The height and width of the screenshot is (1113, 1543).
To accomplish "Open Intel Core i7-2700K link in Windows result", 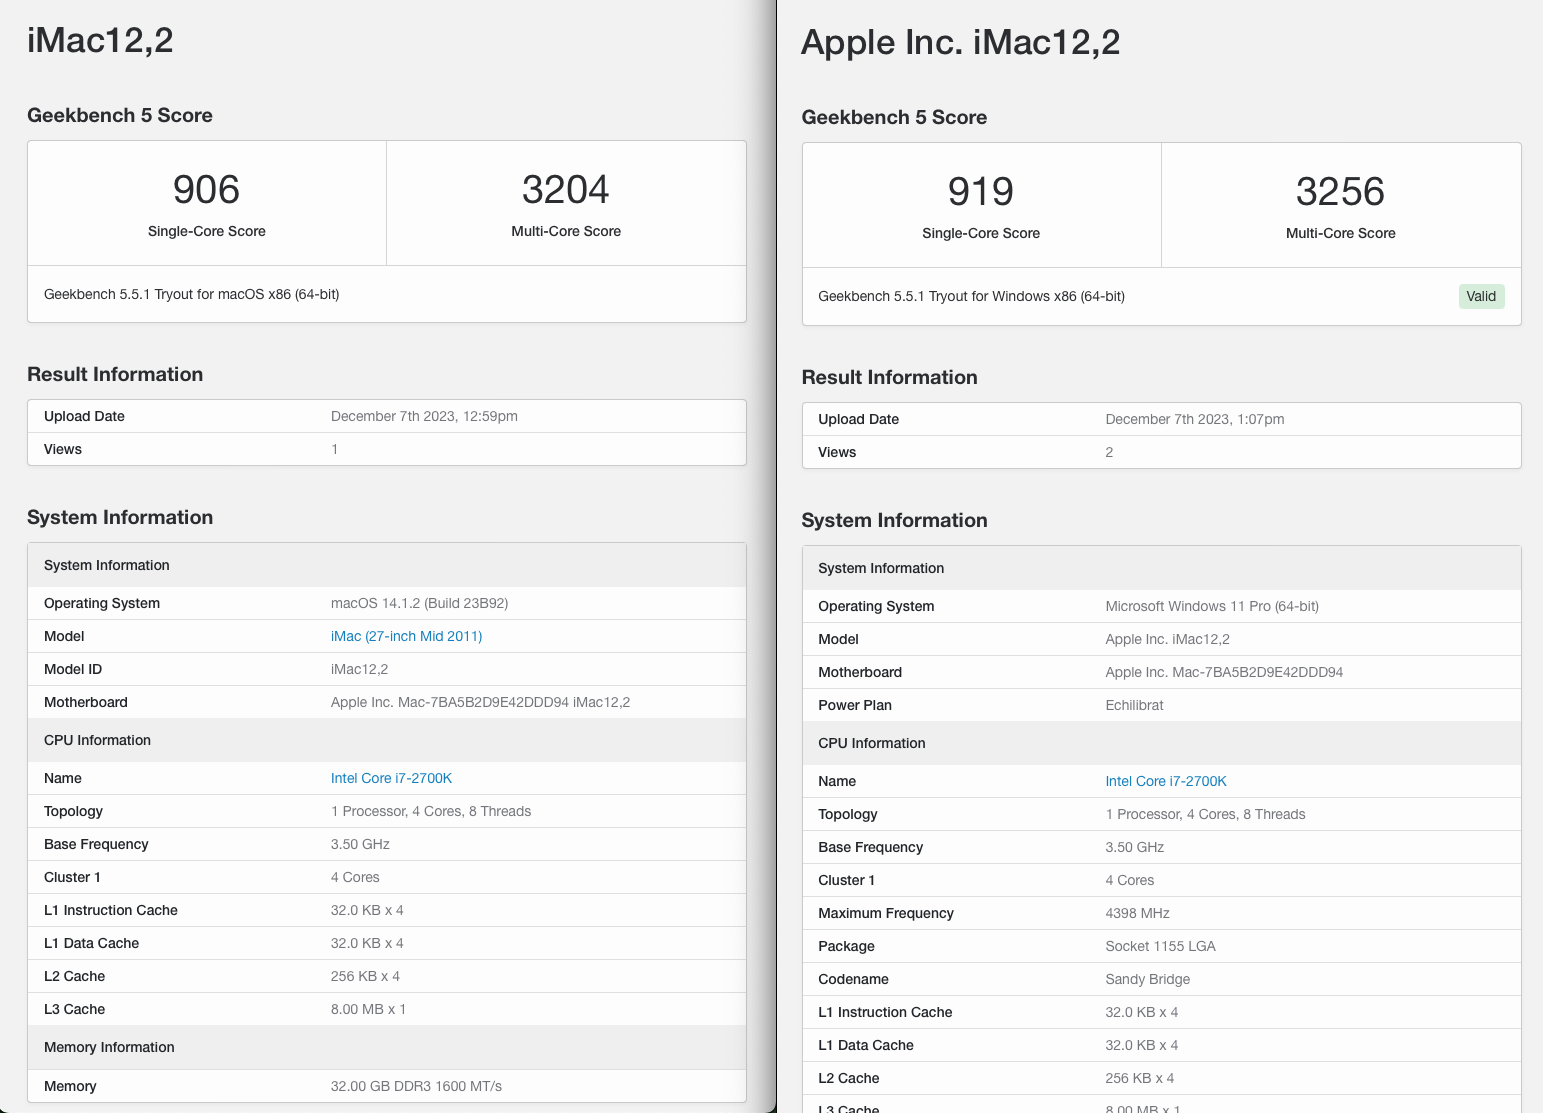I will tap(1165, 781).
